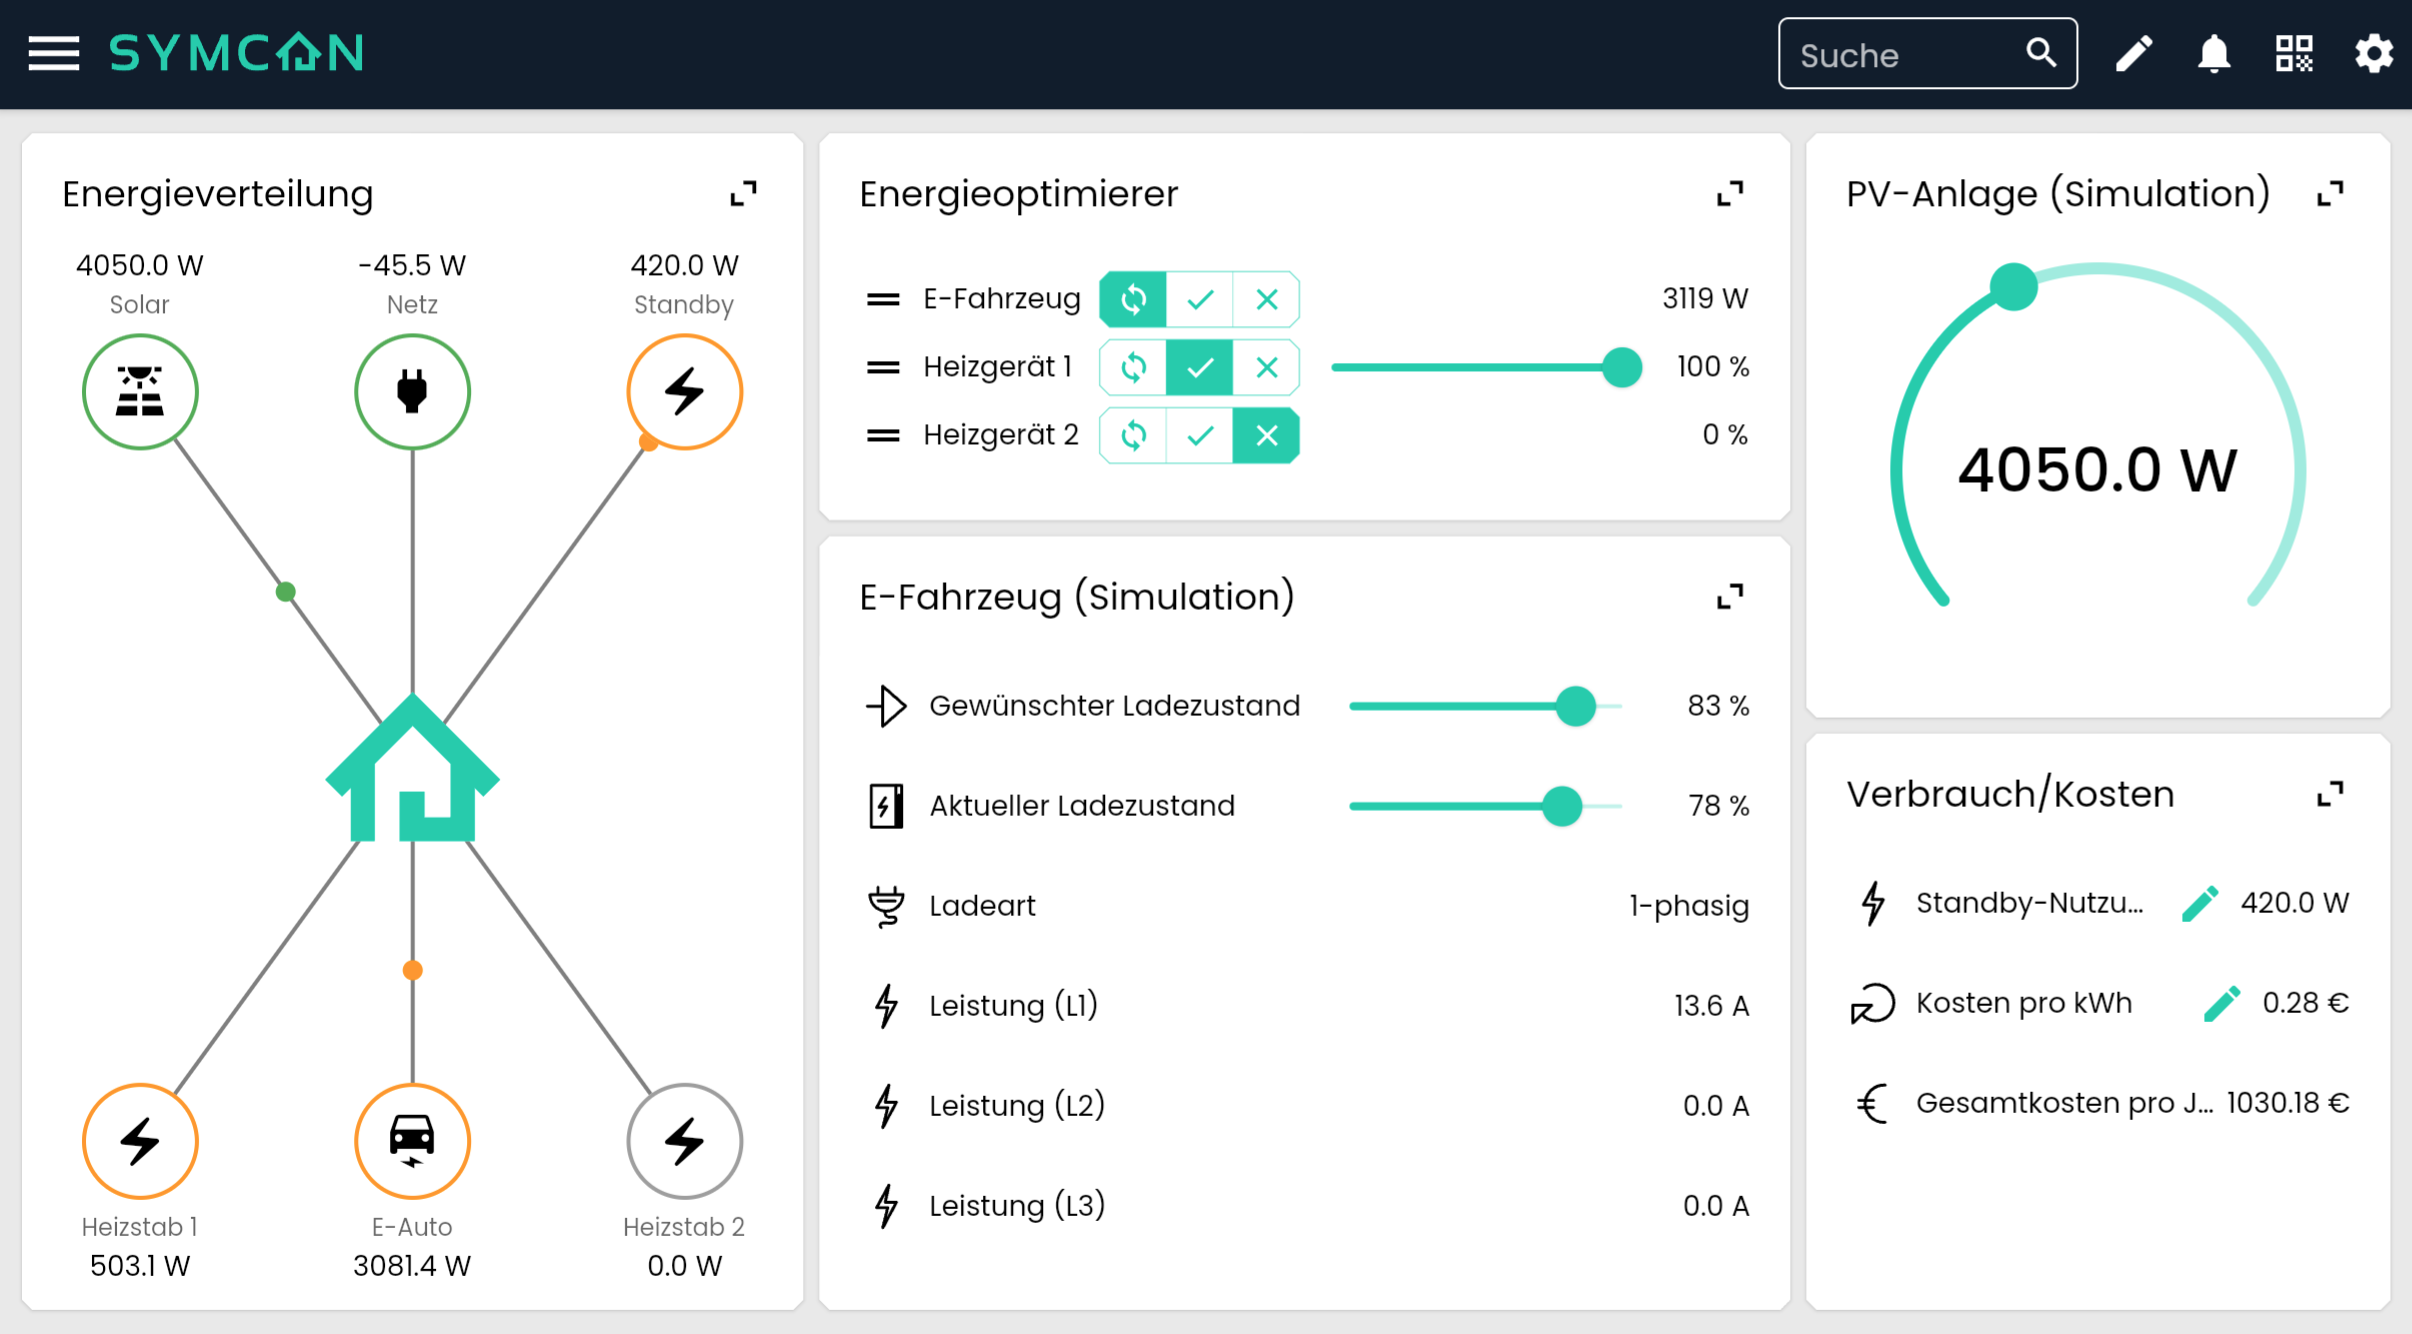Image resolution: width=2412 pixels, height=1334 pixels.
Task: Set Heizgerät 1 to automatic mode
Action: tap(1133, 367)
